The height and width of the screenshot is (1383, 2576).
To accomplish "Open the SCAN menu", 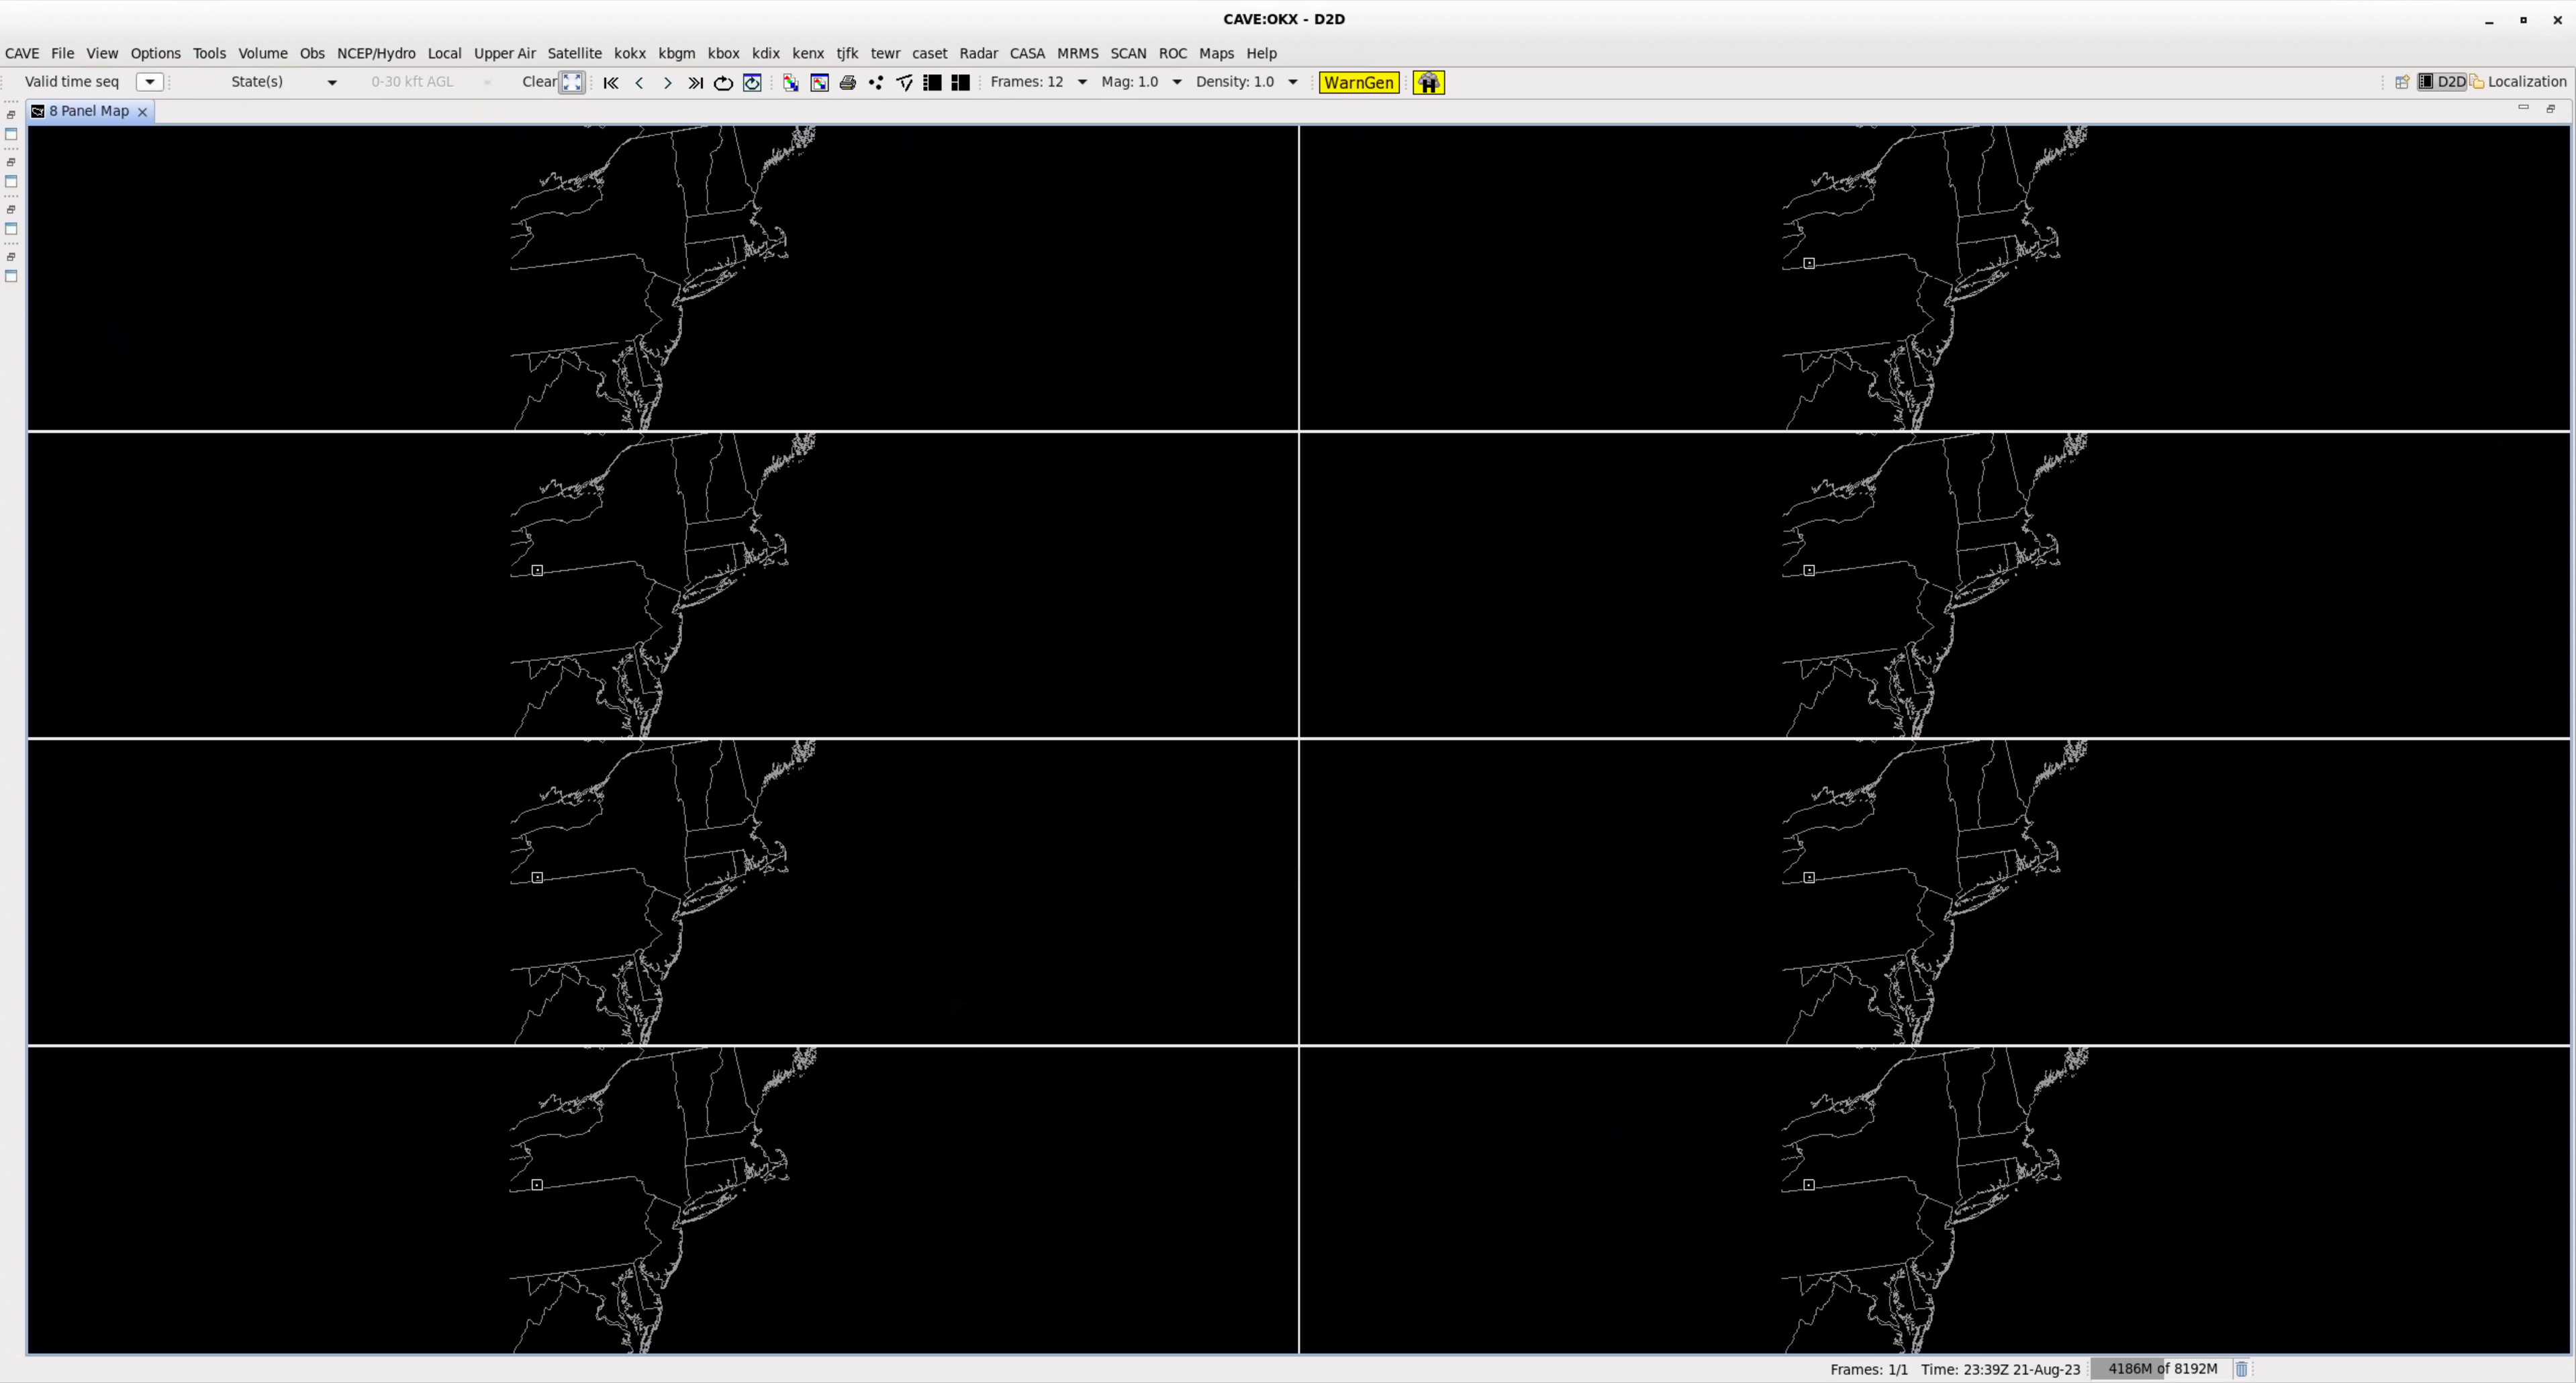I will [x=1128, y=53].
